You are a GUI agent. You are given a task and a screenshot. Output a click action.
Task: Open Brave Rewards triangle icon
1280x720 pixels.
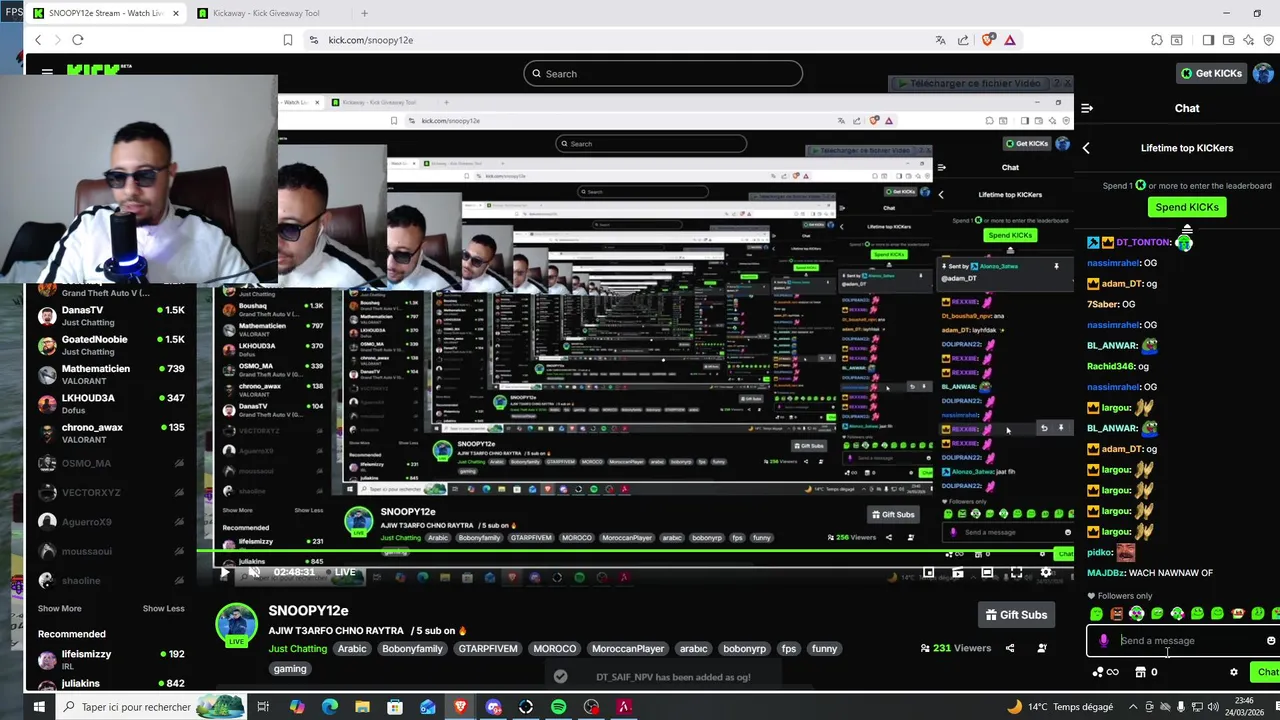point(1010,40)
